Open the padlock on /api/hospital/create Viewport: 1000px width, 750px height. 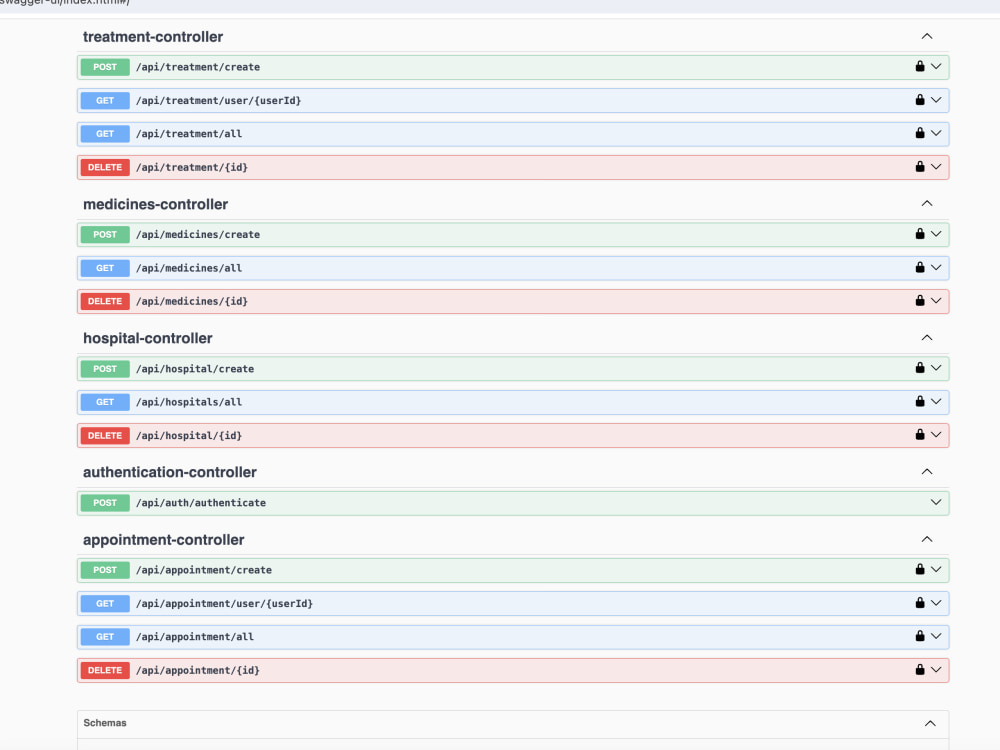click(x=918, y=368)
